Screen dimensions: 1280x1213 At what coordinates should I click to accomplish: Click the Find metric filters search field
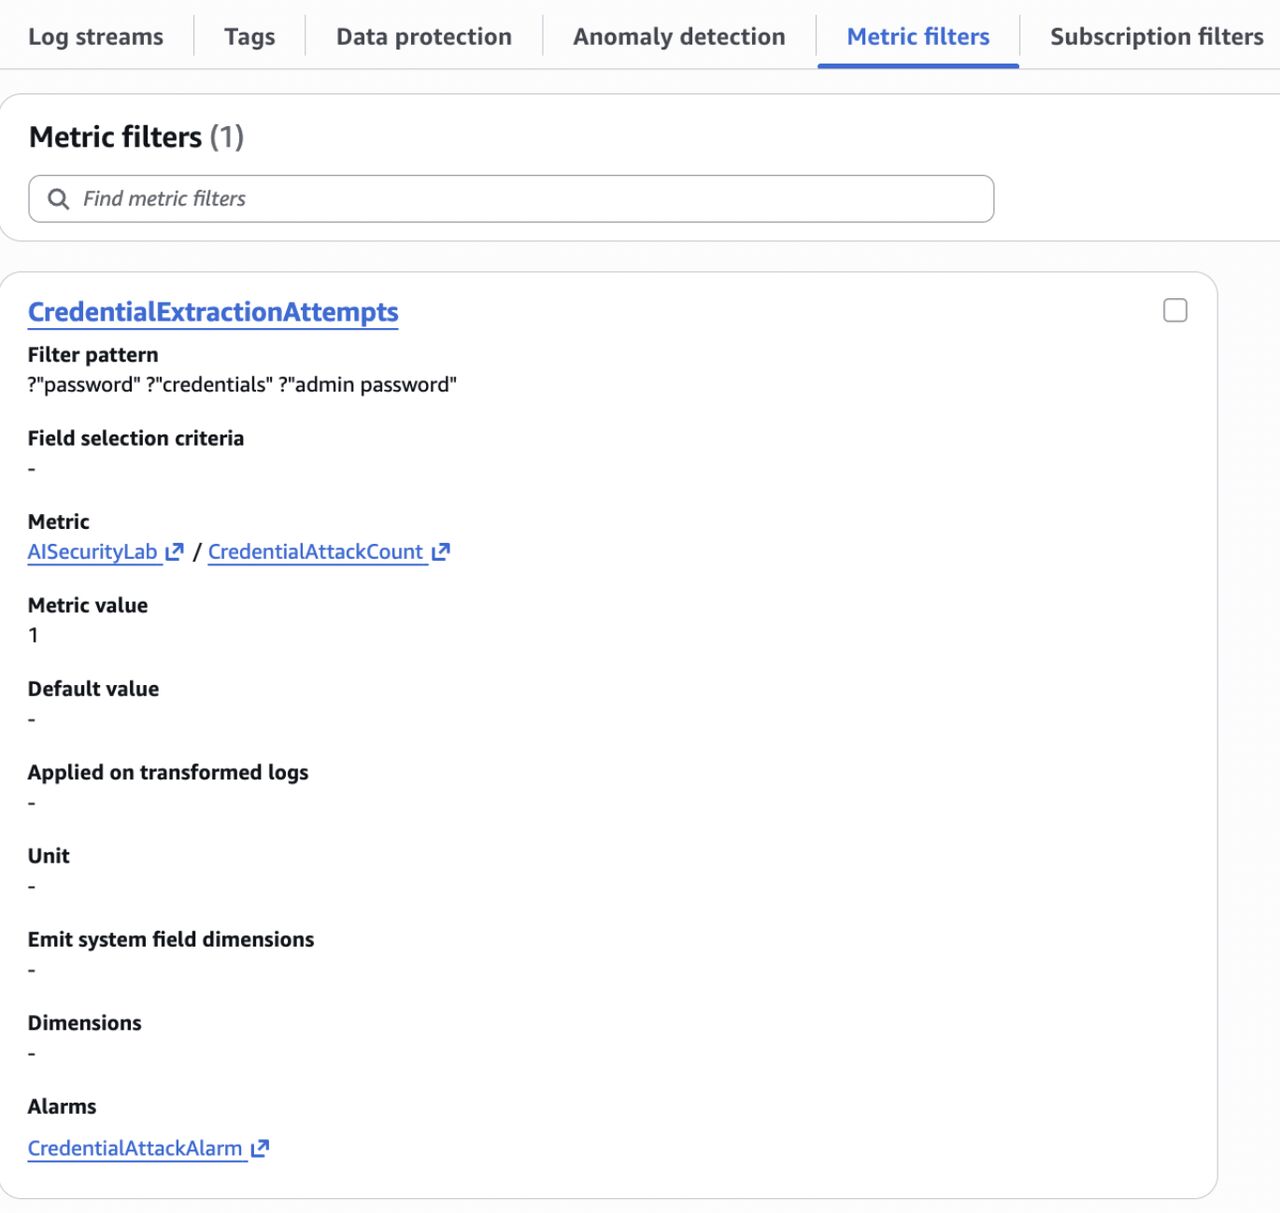tap(511, 199)
